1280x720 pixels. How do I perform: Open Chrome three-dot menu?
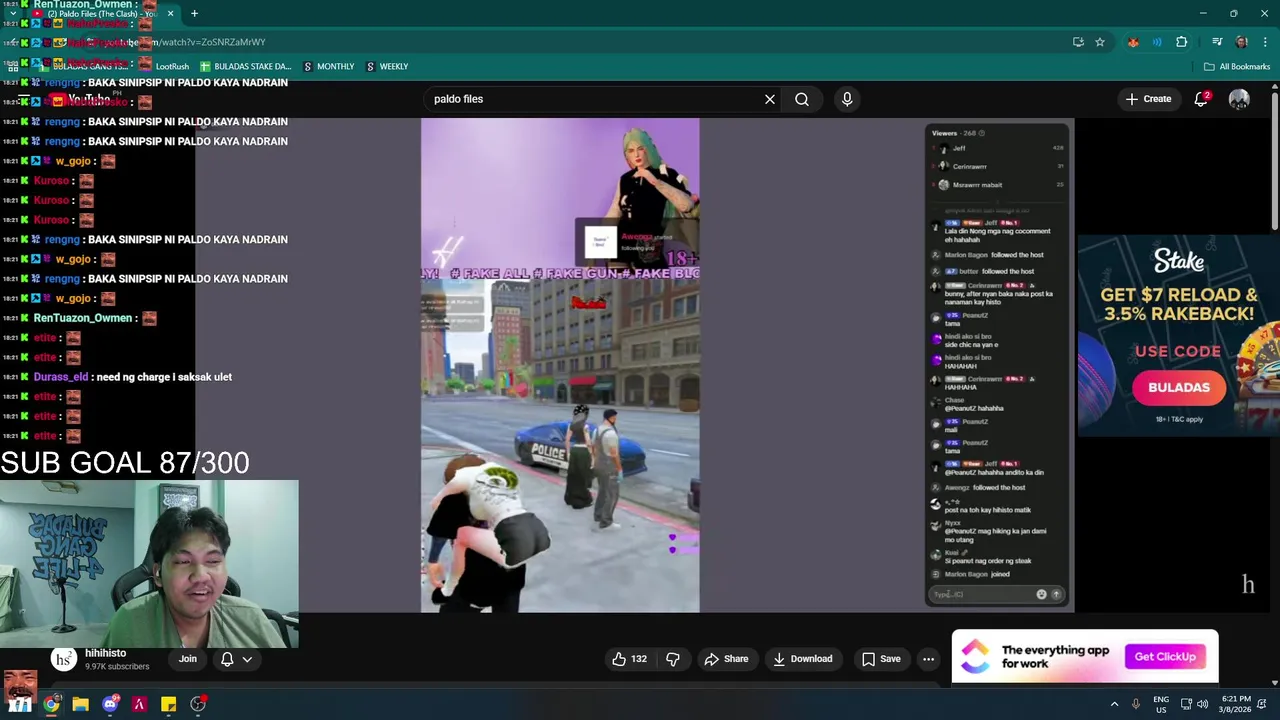click(1265, 42)
